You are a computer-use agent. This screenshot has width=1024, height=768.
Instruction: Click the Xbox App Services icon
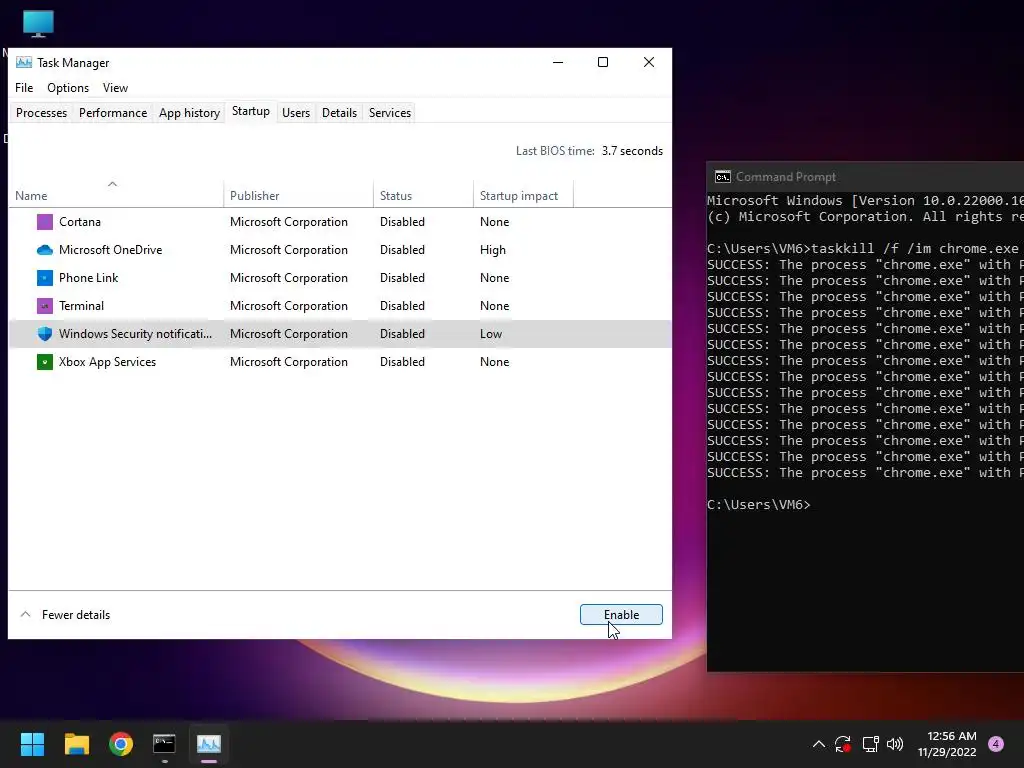[44, 362]
